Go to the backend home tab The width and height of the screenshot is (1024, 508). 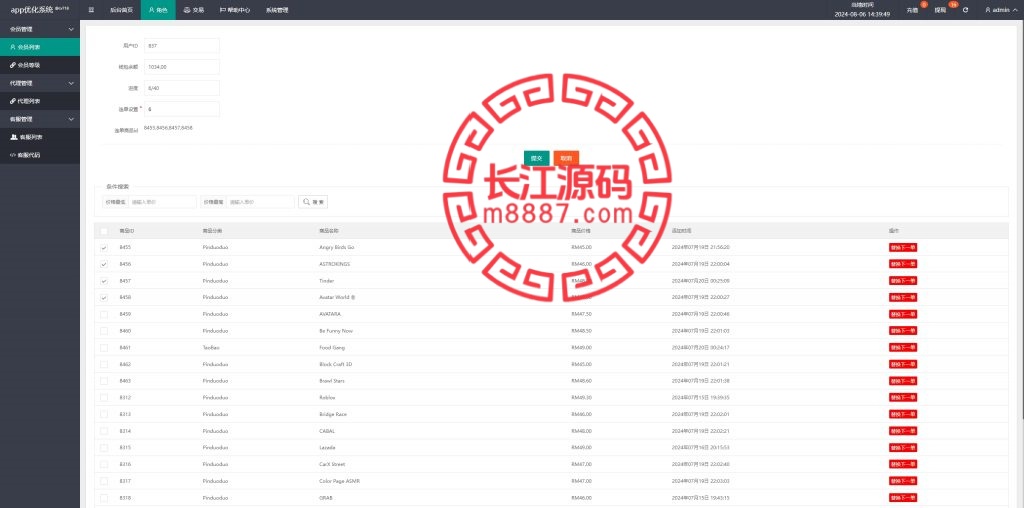120,10
